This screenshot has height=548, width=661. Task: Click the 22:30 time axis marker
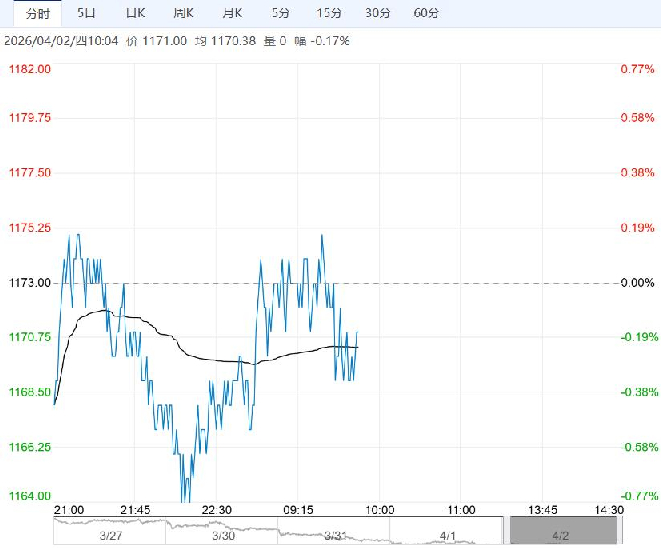[217, 509]
